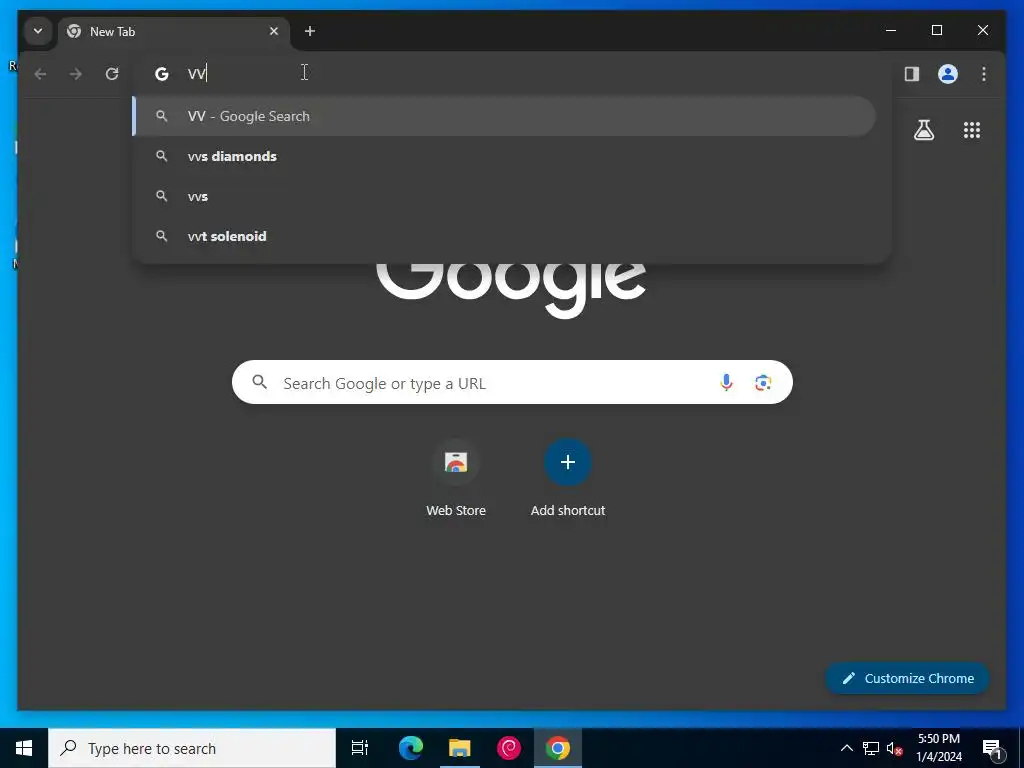The image size is (1024, 768).
Task: Open a new tab with plus button
Action: [310, 31]
